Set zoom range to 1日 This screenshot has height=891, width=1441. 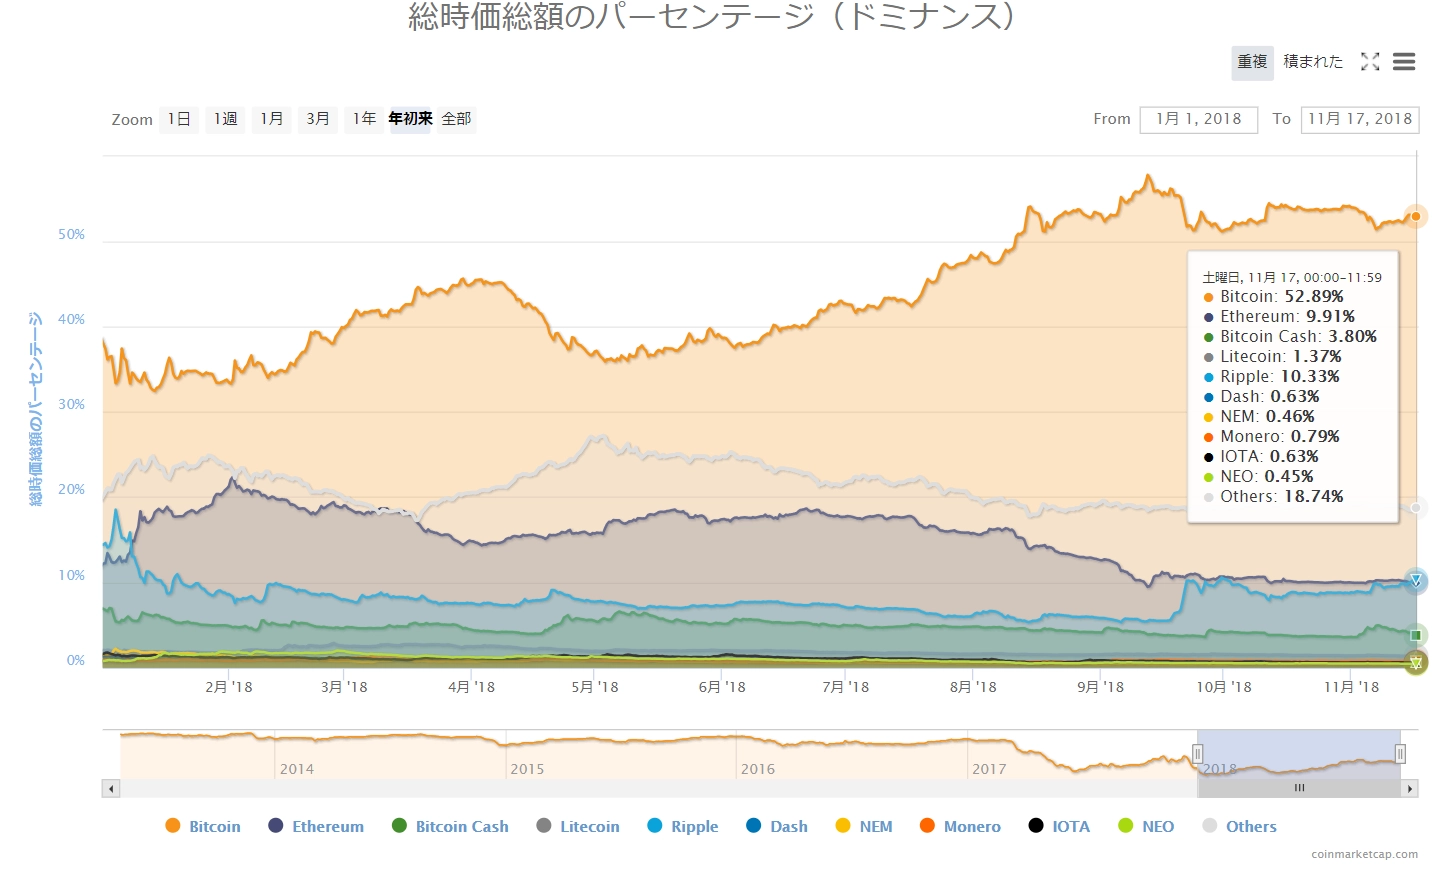(179, 119)
